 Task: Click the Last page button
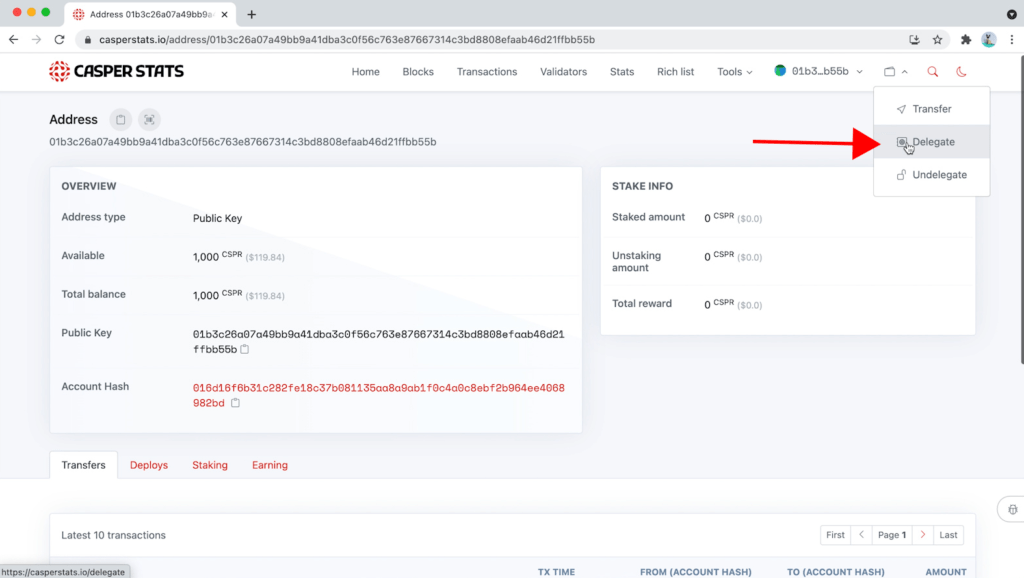click(x=949, y=535)
